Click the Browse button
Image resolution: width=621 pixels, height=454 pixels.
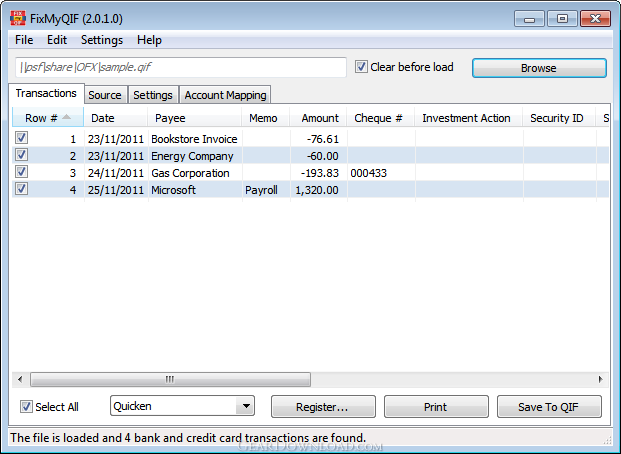click(x=539, y=68)
